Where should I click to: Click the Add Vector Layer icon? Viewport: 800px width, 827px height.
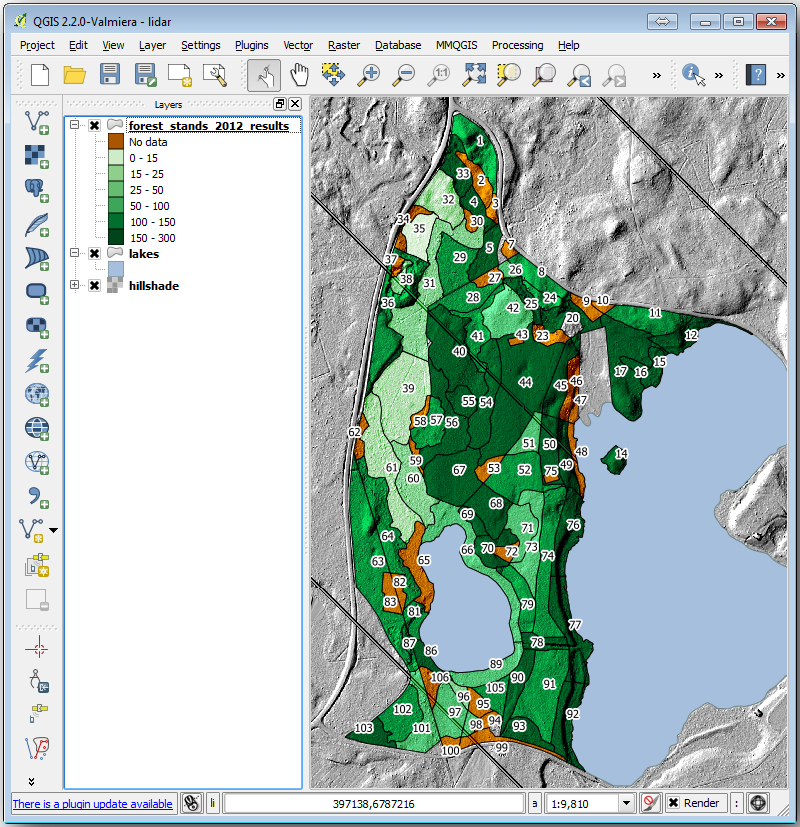[38, 121]
